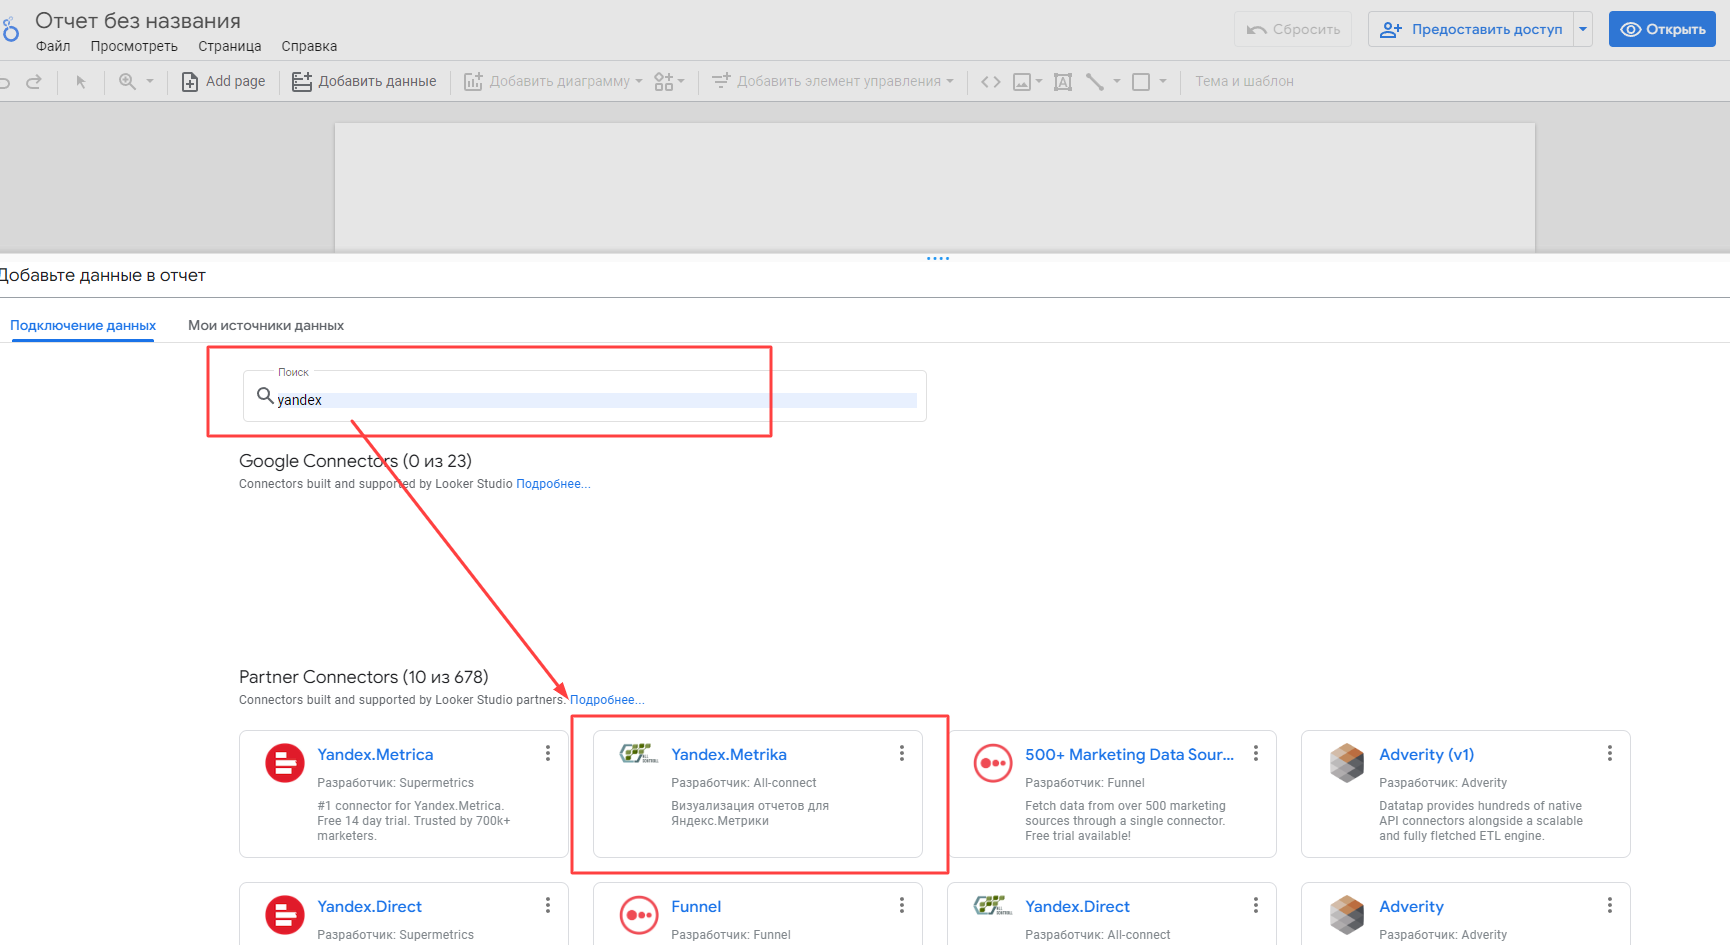Viewport: 1730px width, 945px height.
Task: Select Yandex.Direct connector by All-connect
Action: point(1112,914)
